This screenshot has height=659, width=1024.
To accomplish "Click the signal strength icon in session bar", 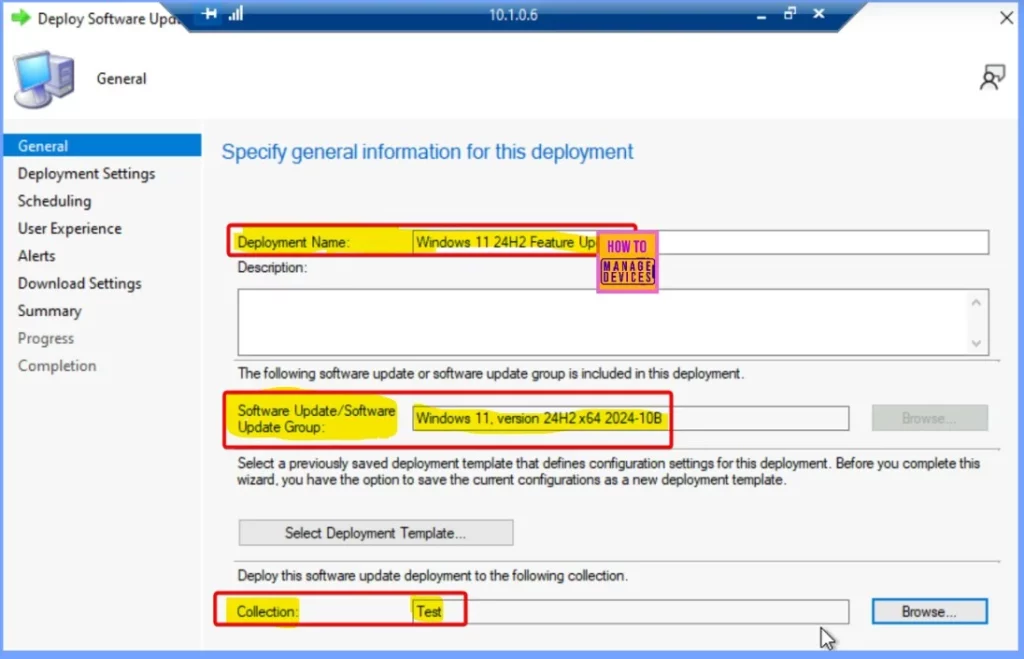I will click(x=236, y=14).
